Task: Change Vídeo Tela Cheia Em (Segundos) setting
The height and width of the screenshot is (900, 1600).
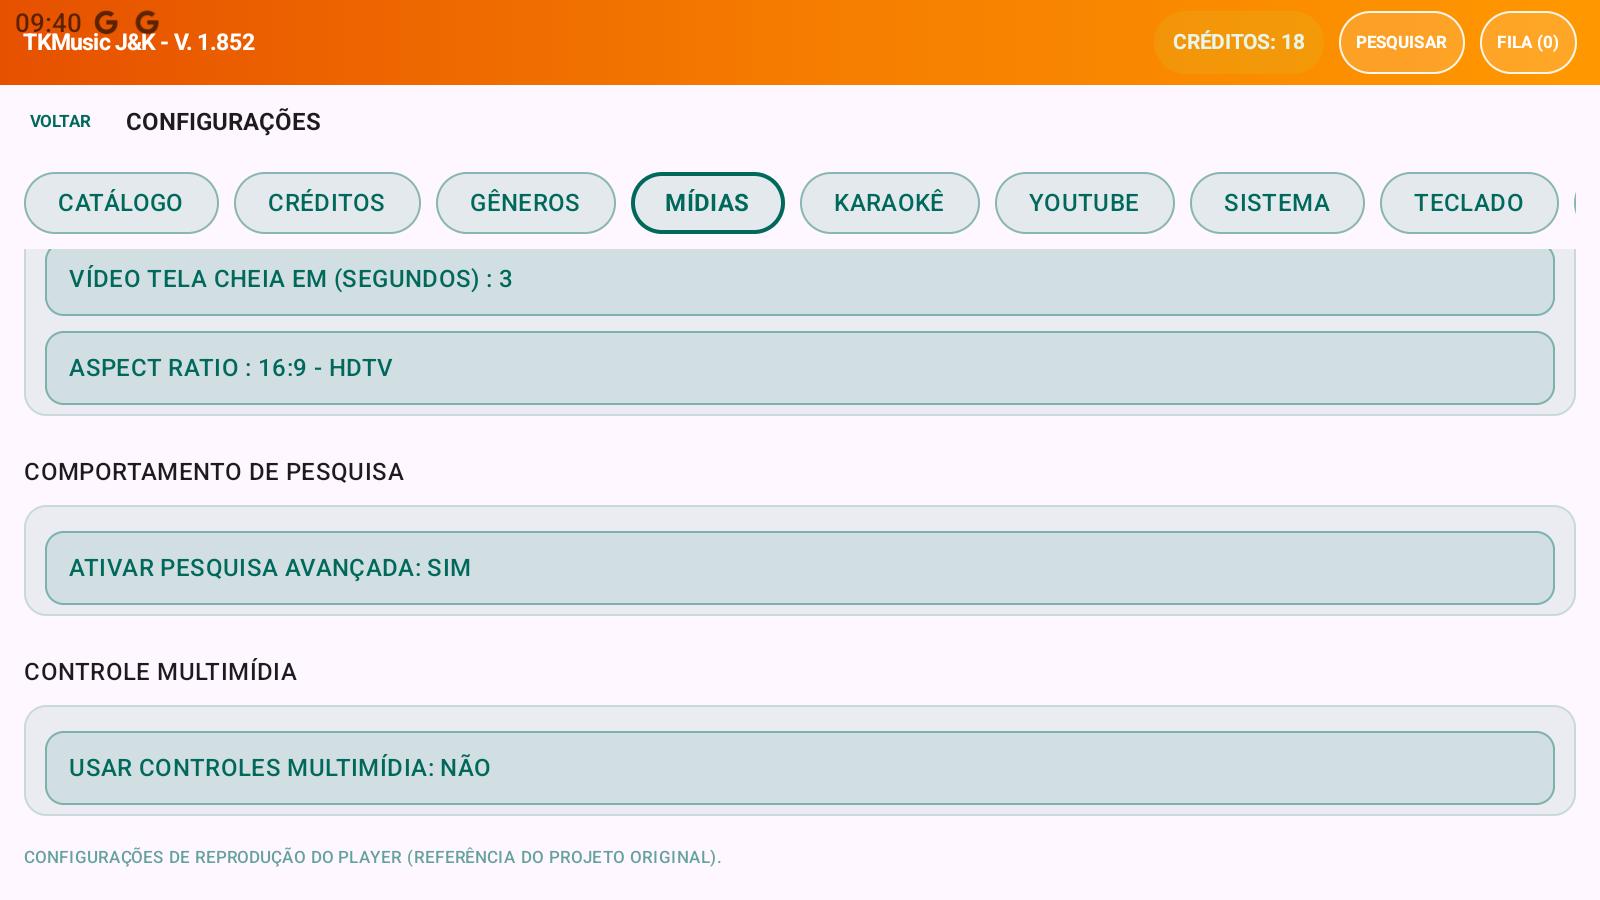Action: [x=800, y=281]
